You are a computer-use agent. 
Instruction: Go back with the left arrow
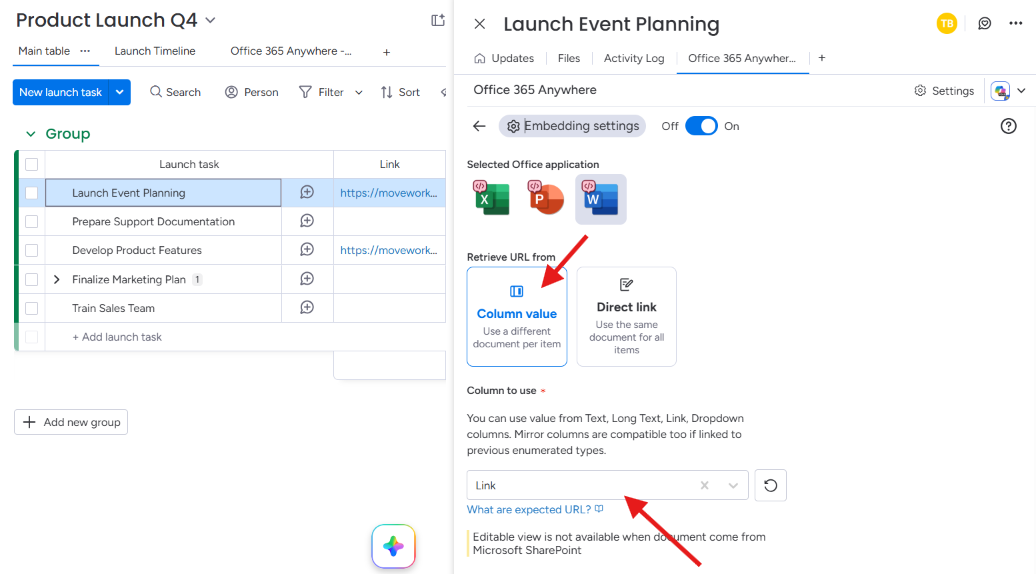(x=479, y=126)
